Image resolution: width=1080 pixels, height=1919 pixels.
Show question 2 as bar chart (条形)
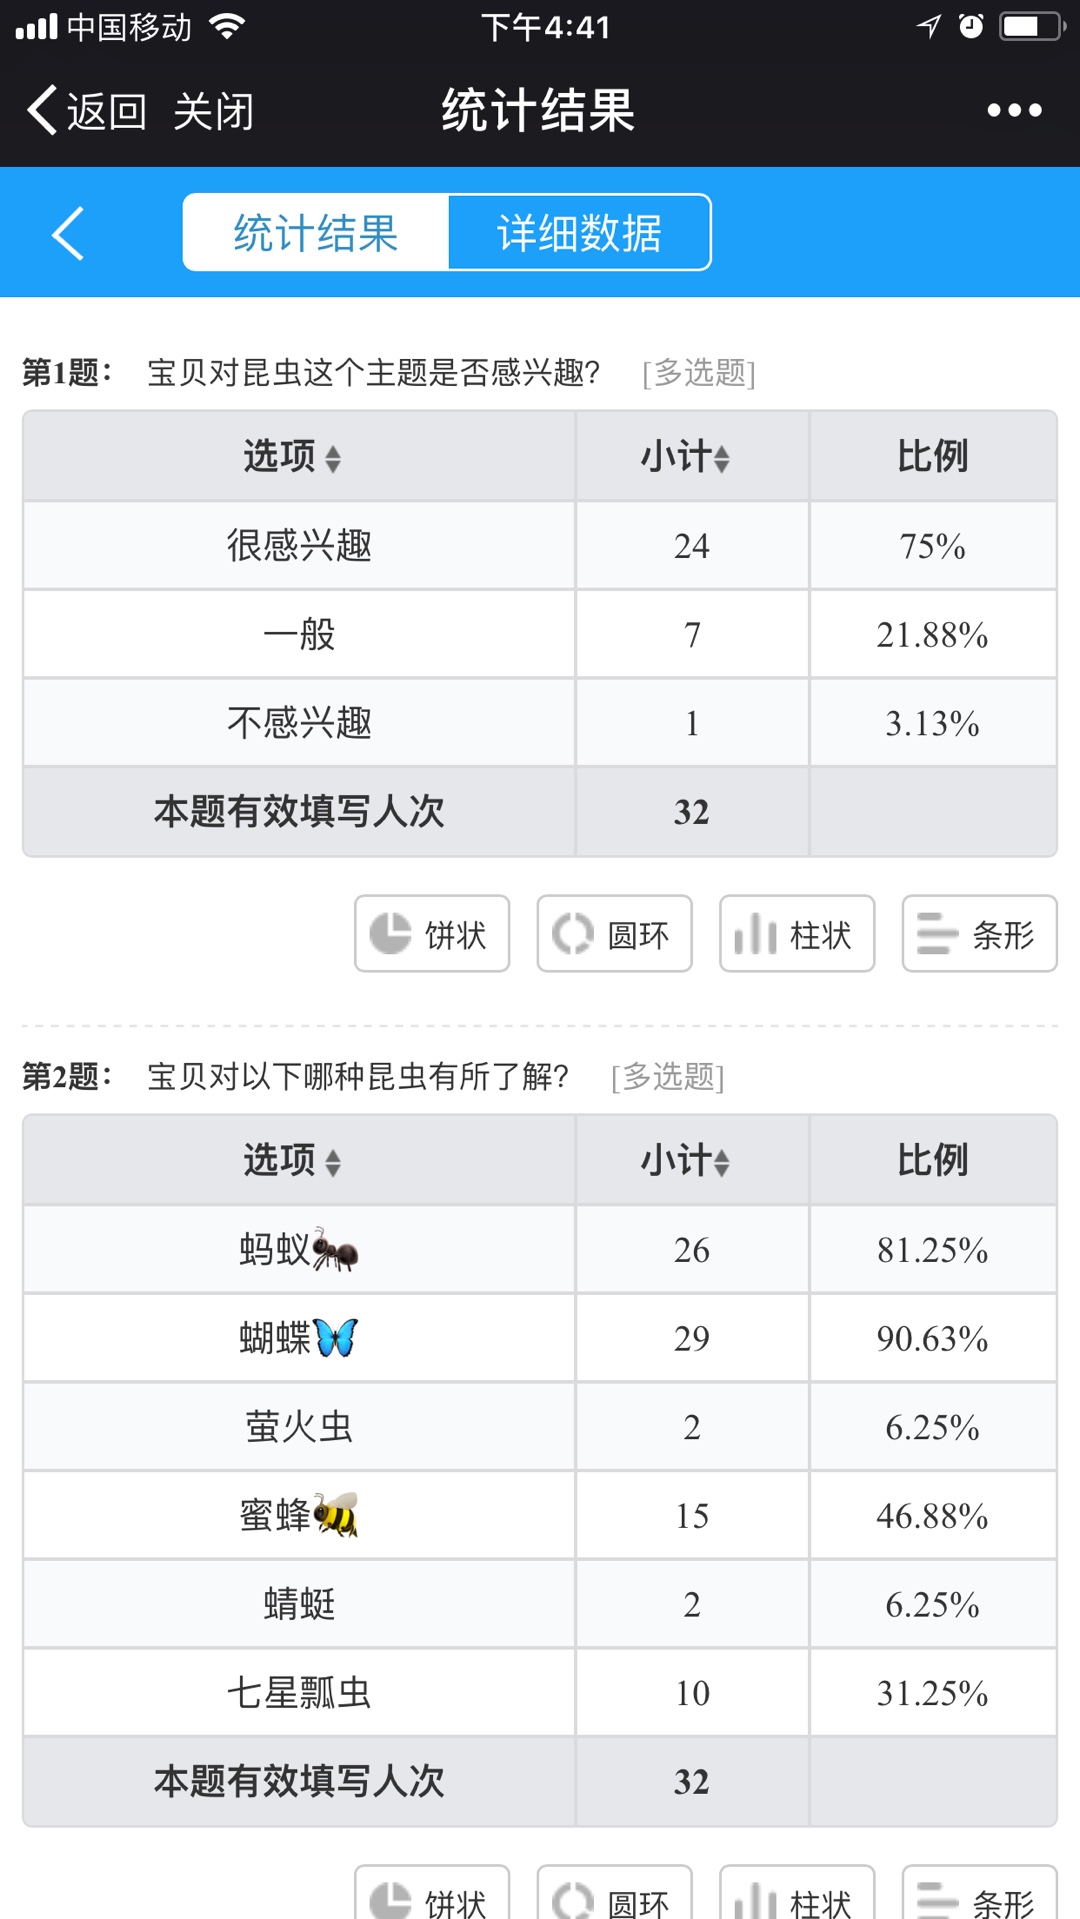tap(979, 1896)
